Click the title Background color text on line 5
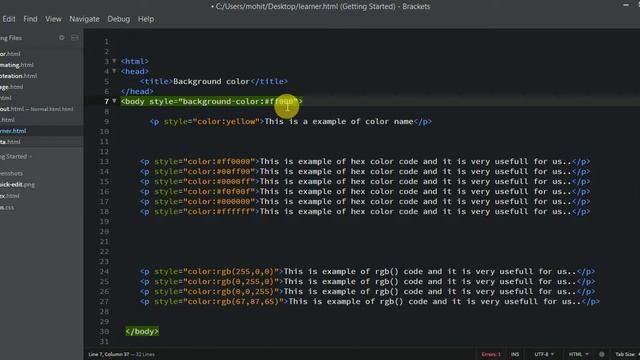640x360 pixels. click(211, 81)
